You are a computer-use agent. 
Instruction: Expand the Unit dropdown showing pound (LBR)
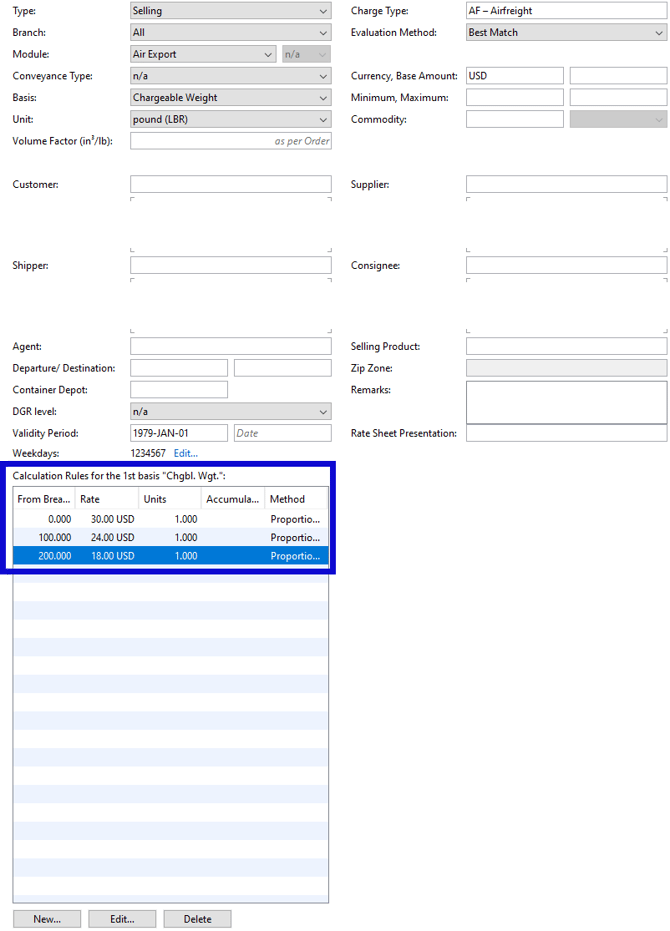pos(230,119)
